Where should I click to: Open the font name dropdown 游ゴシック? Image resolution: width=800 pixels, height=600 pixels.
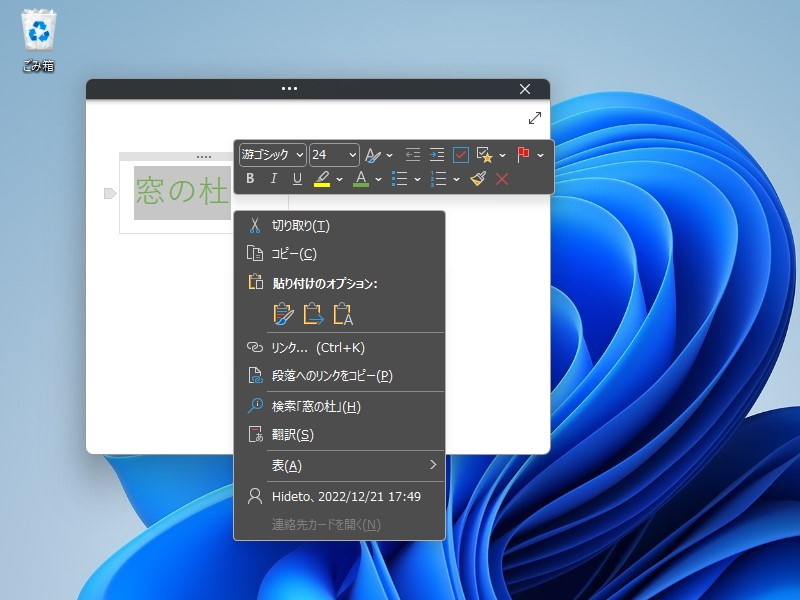click(272, 155)
